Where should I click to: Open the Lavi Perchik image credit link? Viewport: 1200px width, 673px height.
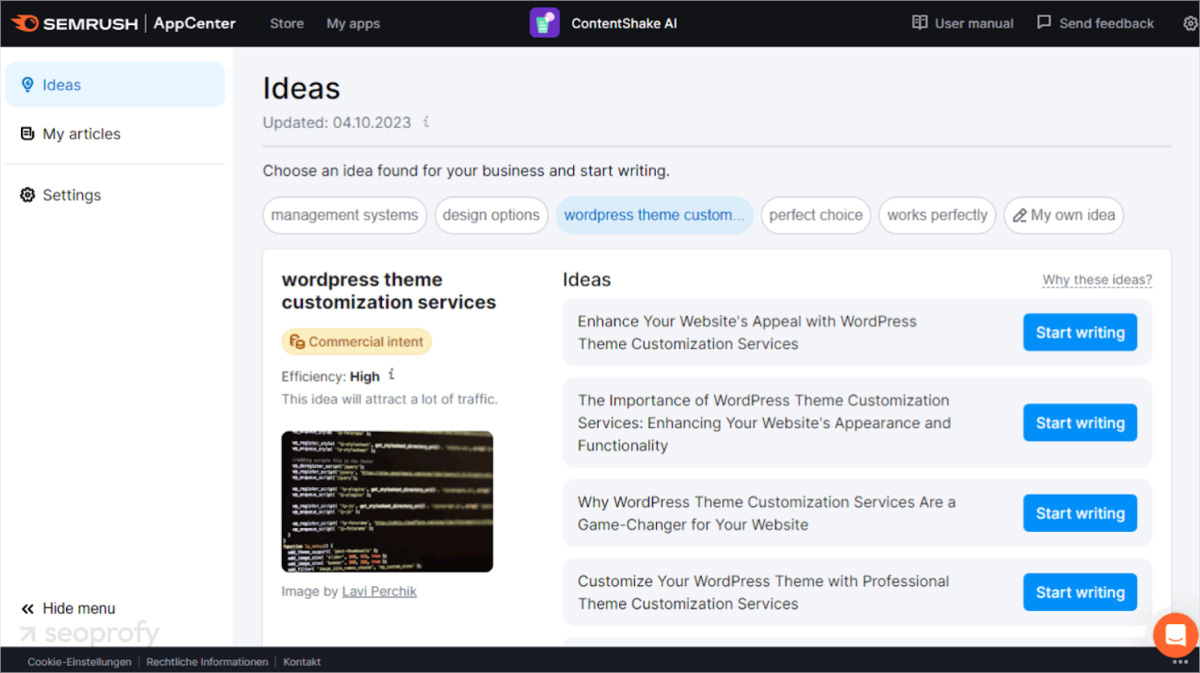[379, 591]
